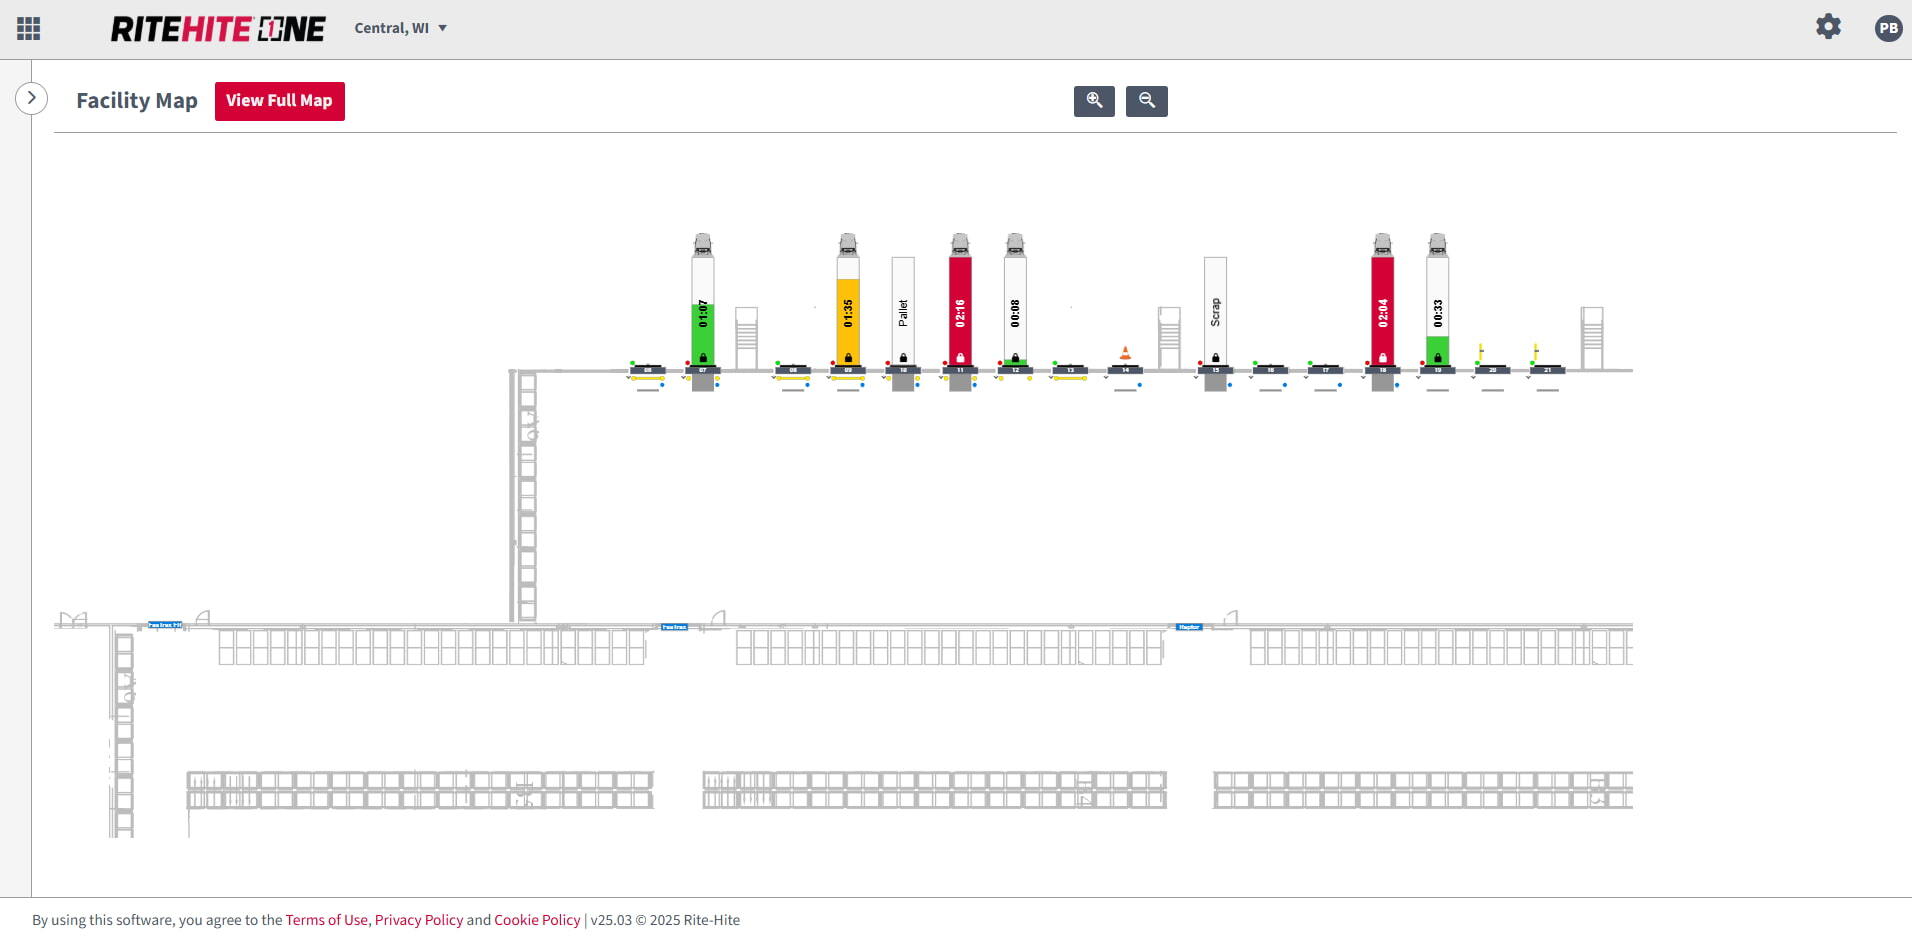Click the View Full Map button
1912x942 pixels.
coord(279,101)
